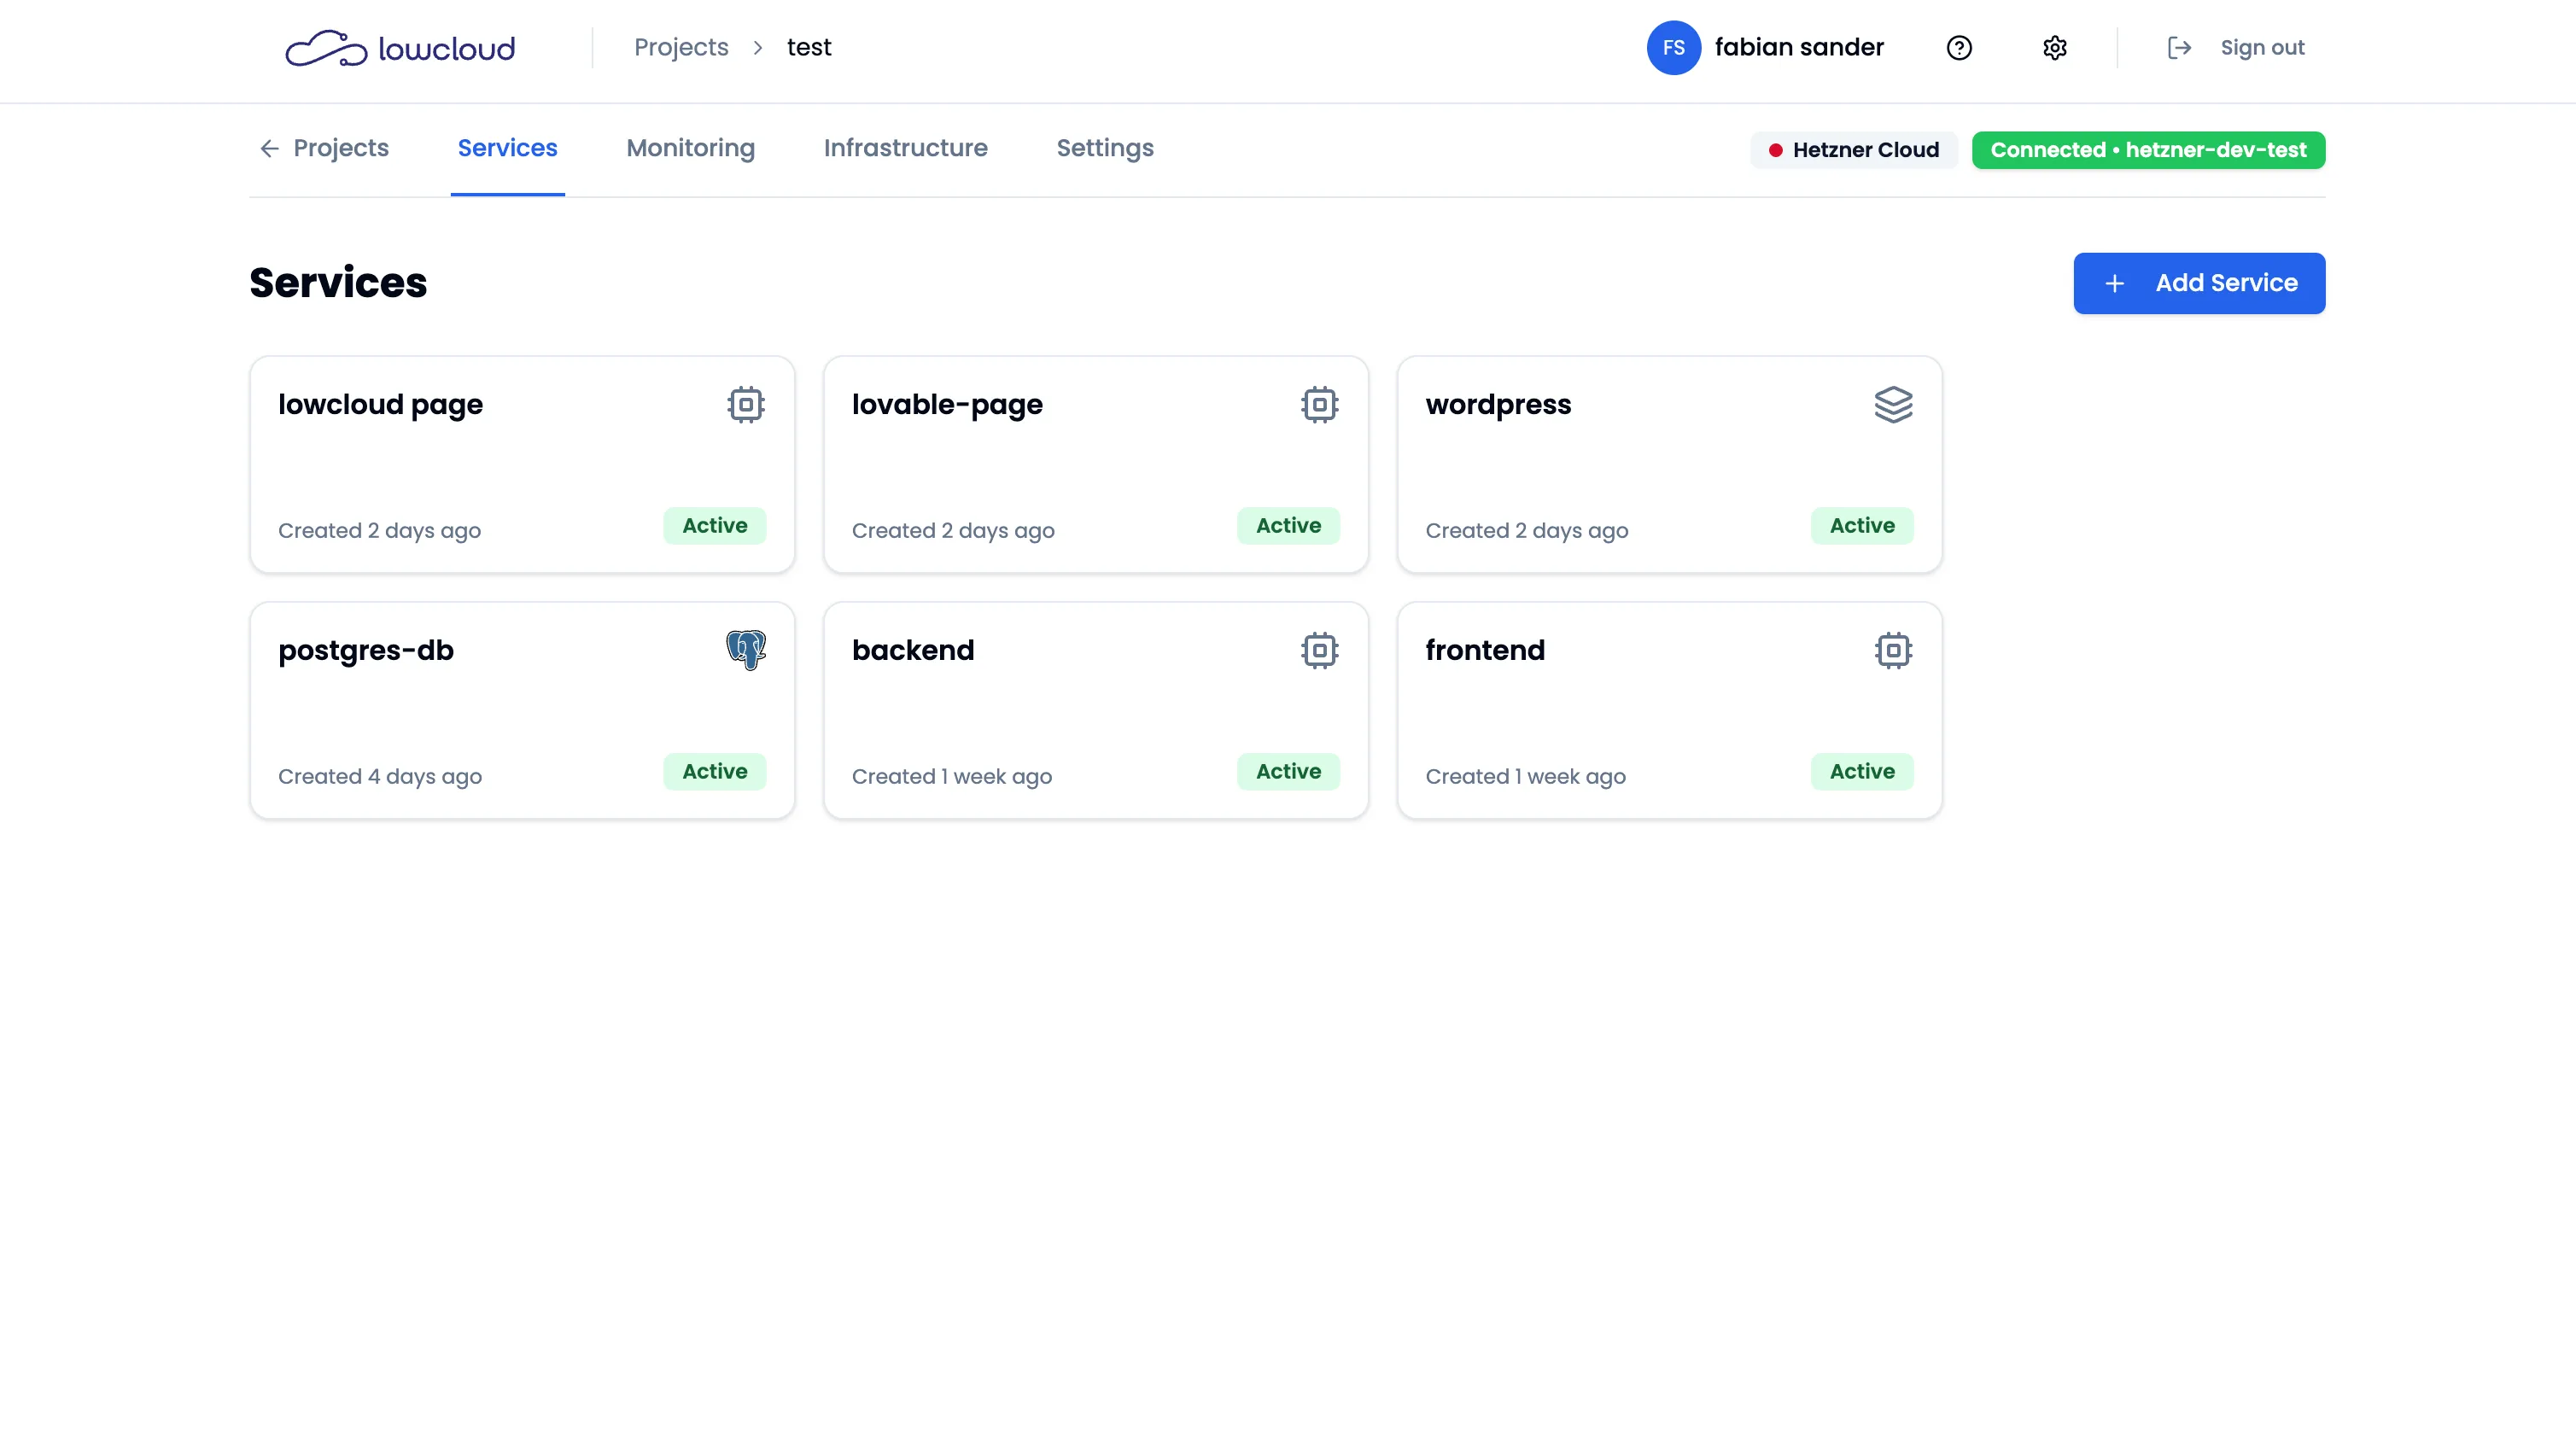Click the Active badge on backend card

coord(1288,771)
